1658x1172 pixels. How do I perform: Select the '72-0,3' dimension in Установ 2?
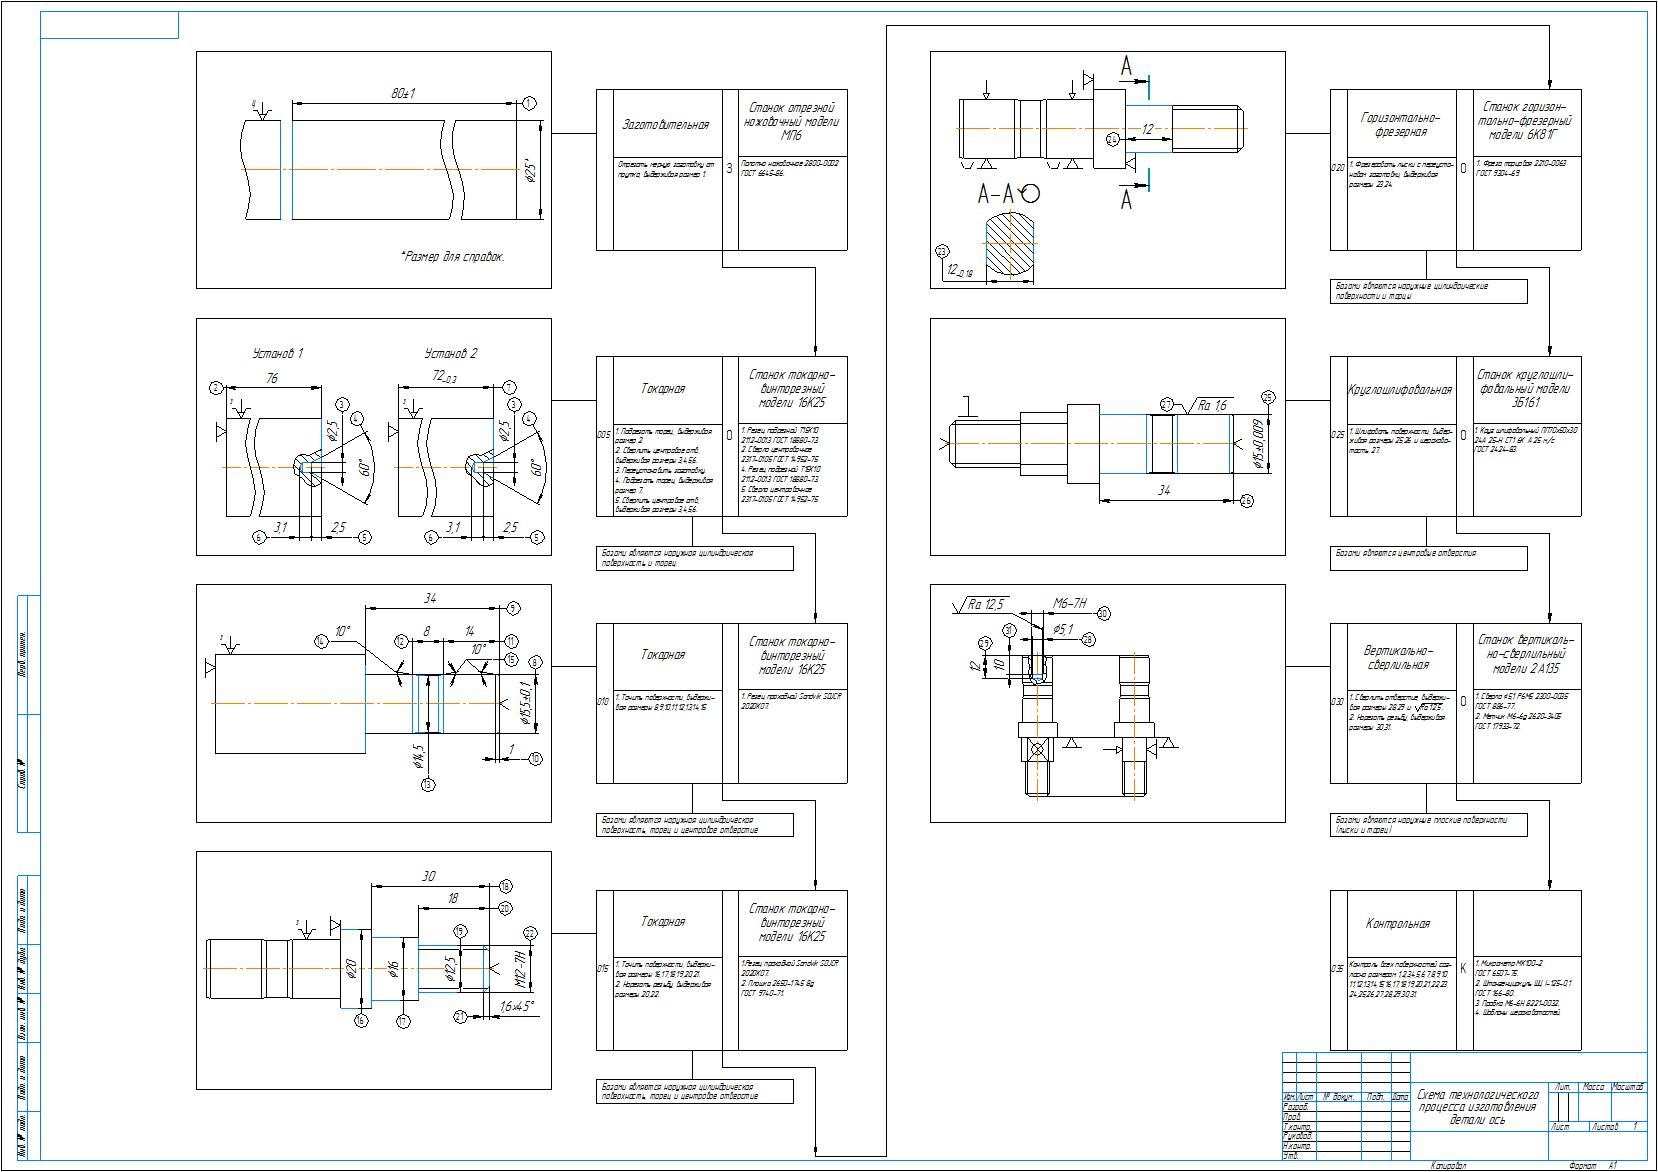pyautogui.click(x=446, y=377)
